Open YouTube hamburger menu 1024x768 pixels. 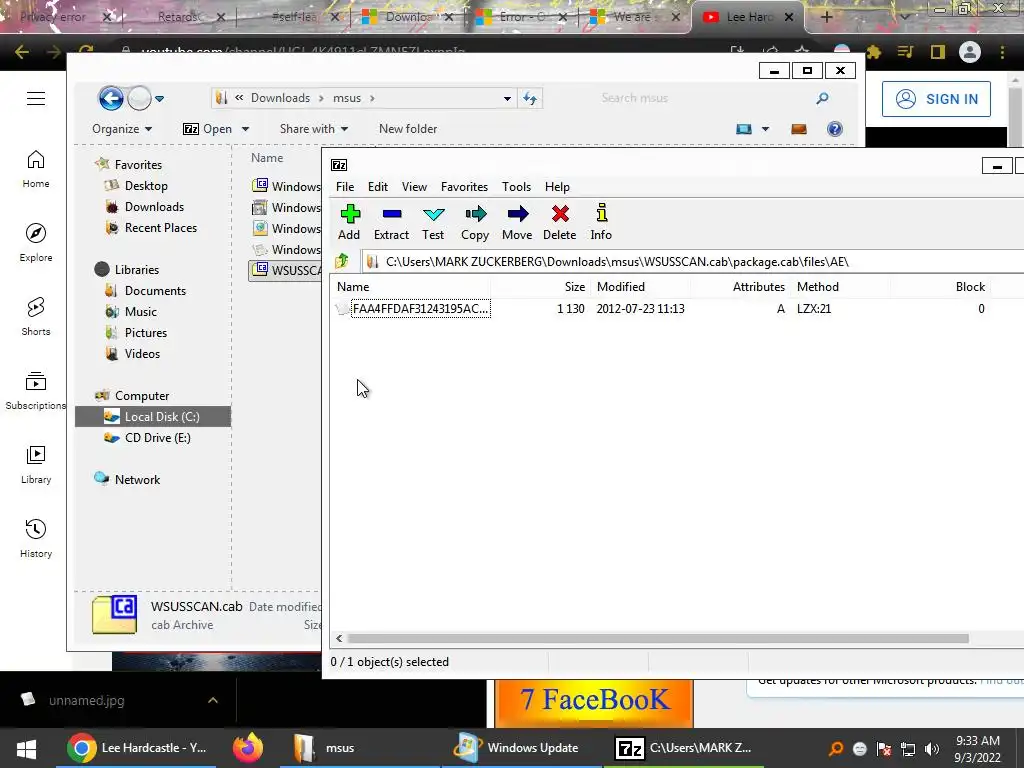click(36, 99)
